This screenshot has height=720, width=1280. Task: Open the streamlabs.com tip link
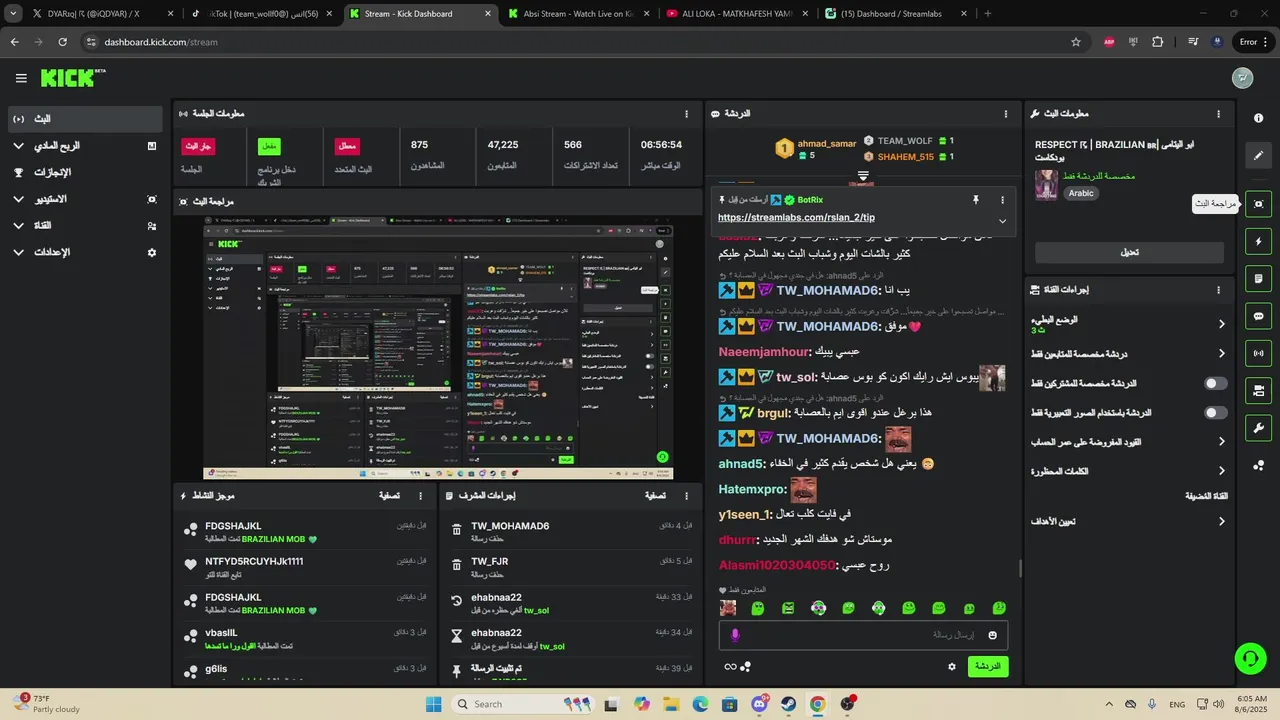(x=796, y=217)
